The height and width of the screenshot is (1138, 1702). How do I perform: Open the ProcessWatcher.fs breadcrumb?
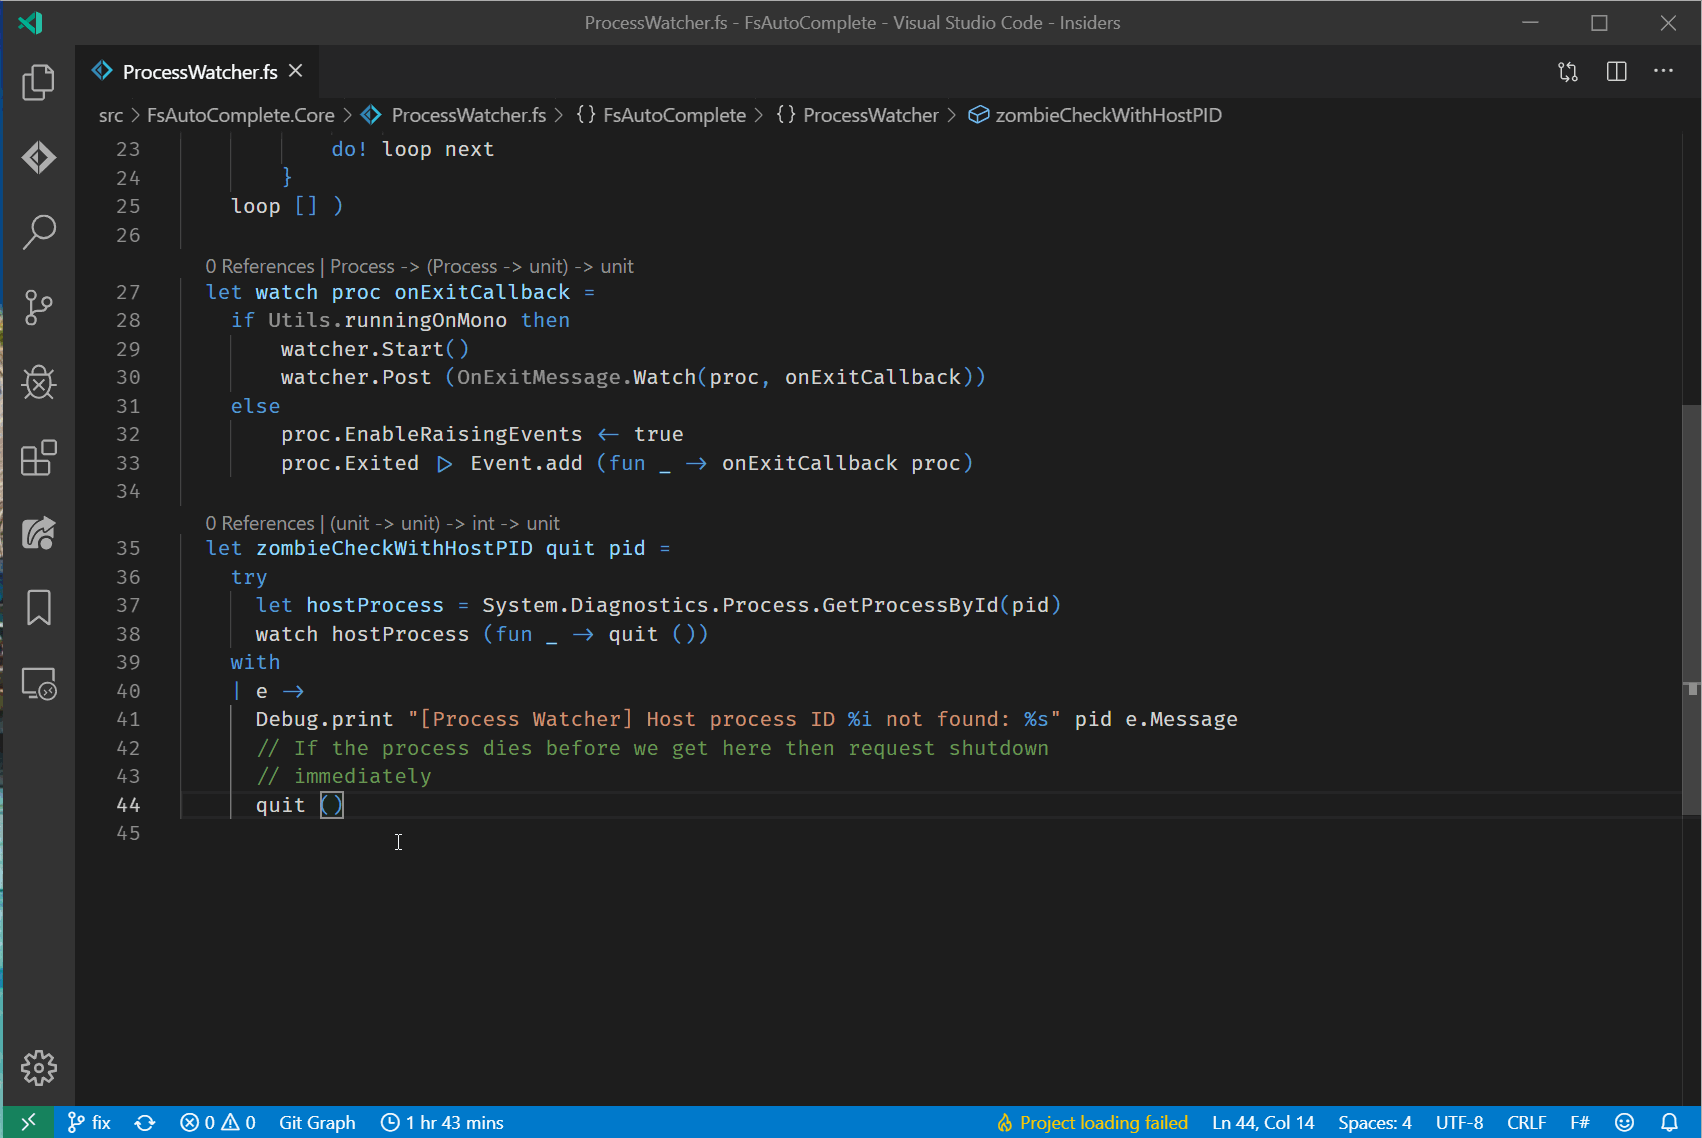(468, 115)
